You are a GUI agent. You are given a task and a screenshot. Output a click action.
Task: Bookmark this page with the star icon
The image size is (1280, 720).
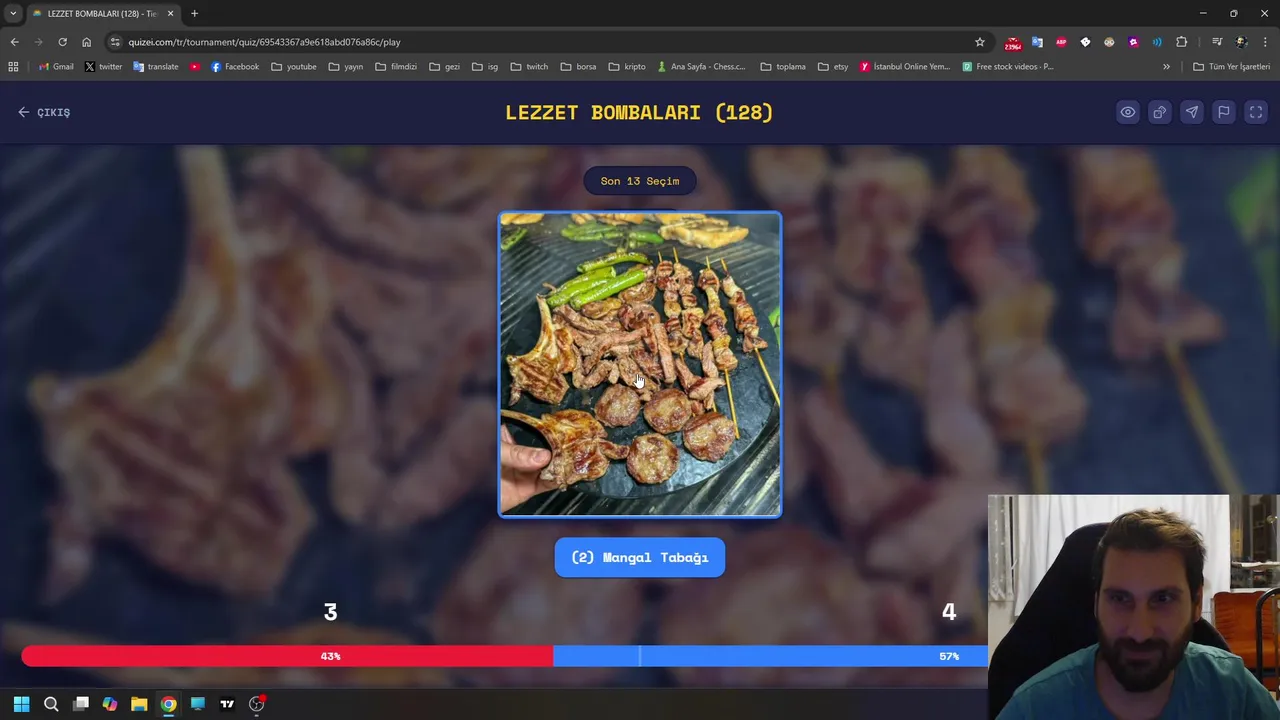pyautogui.click(x=980, y=42)
